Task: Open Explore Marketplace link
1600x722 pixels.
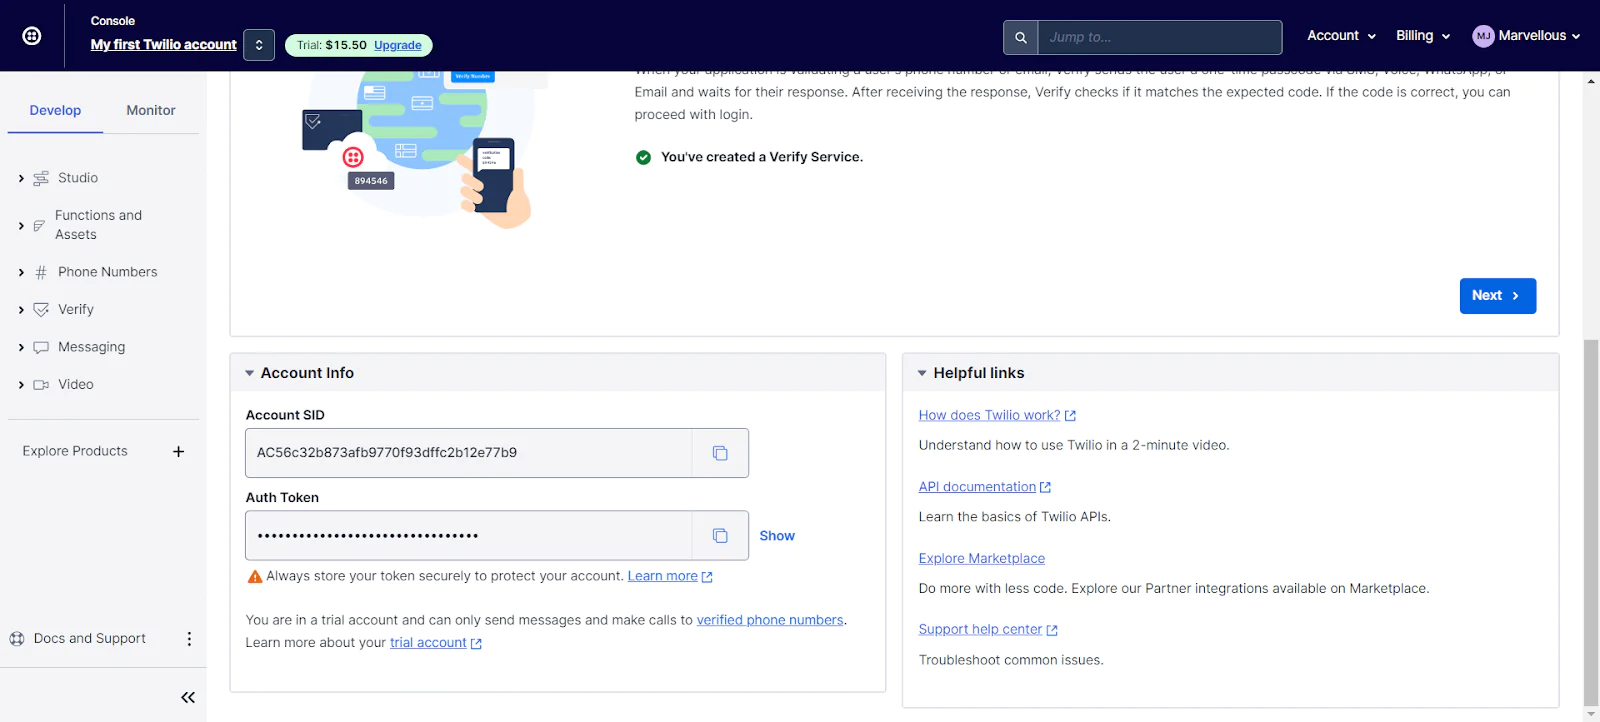Action: point(981,559)
